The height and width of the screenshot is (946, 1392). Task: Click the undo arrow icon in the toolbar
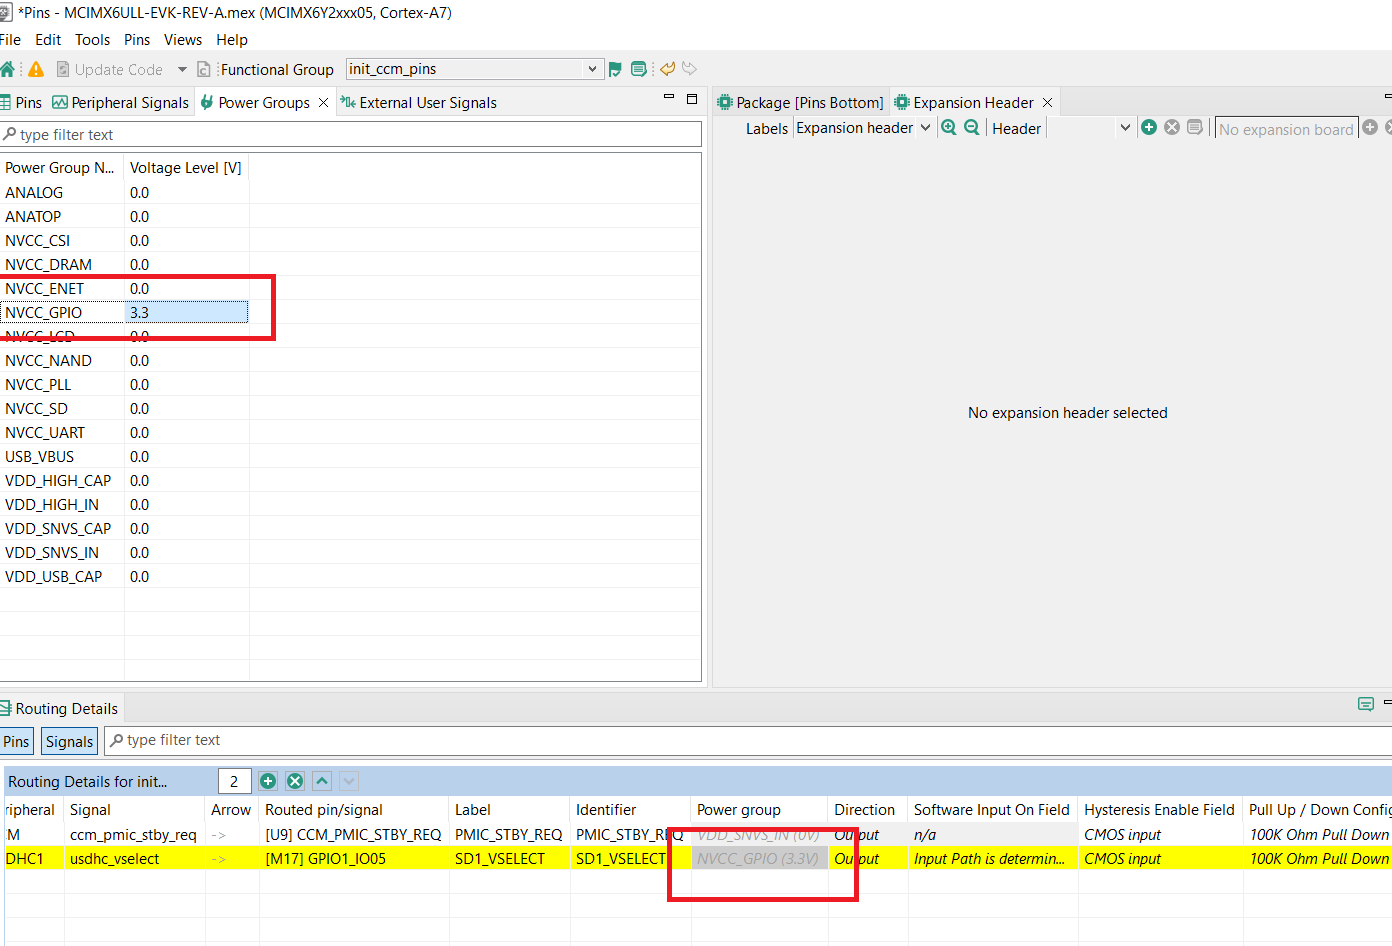[x=666, y=69]
